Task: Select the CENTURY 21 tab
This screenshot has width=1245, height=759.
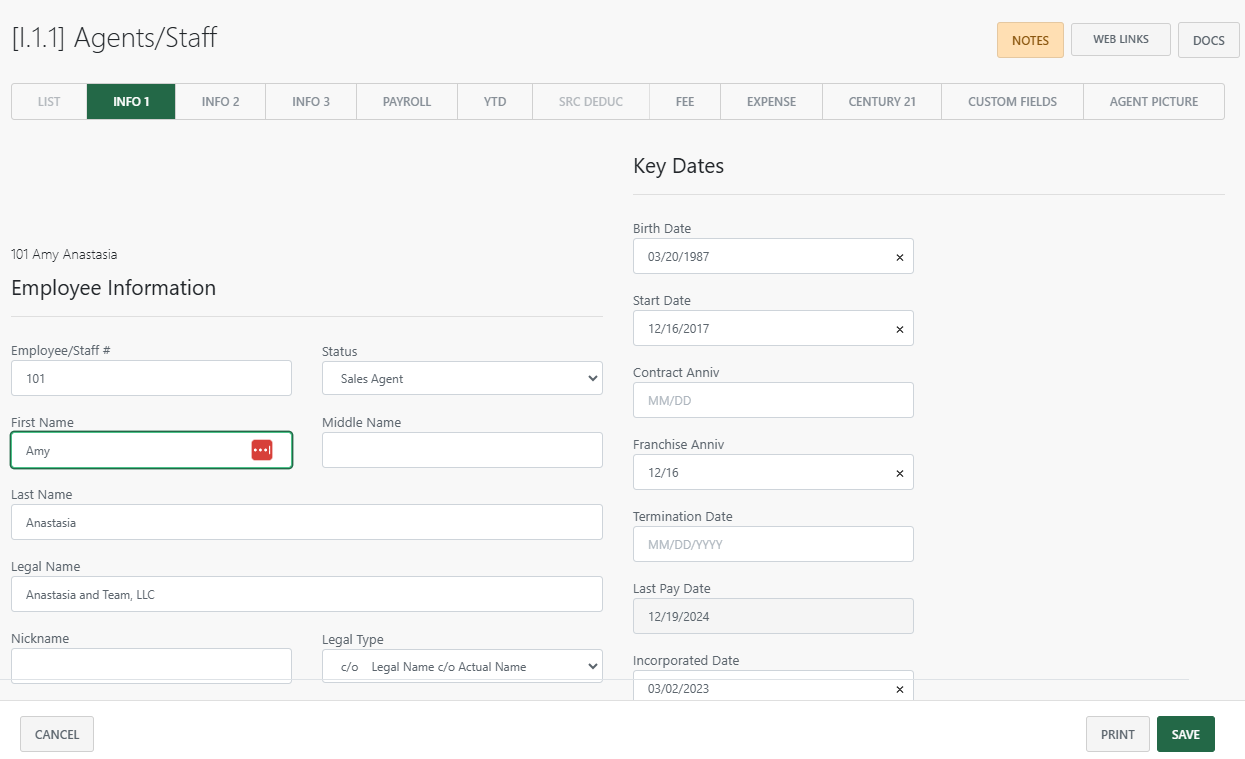Action: pos(881,101)
